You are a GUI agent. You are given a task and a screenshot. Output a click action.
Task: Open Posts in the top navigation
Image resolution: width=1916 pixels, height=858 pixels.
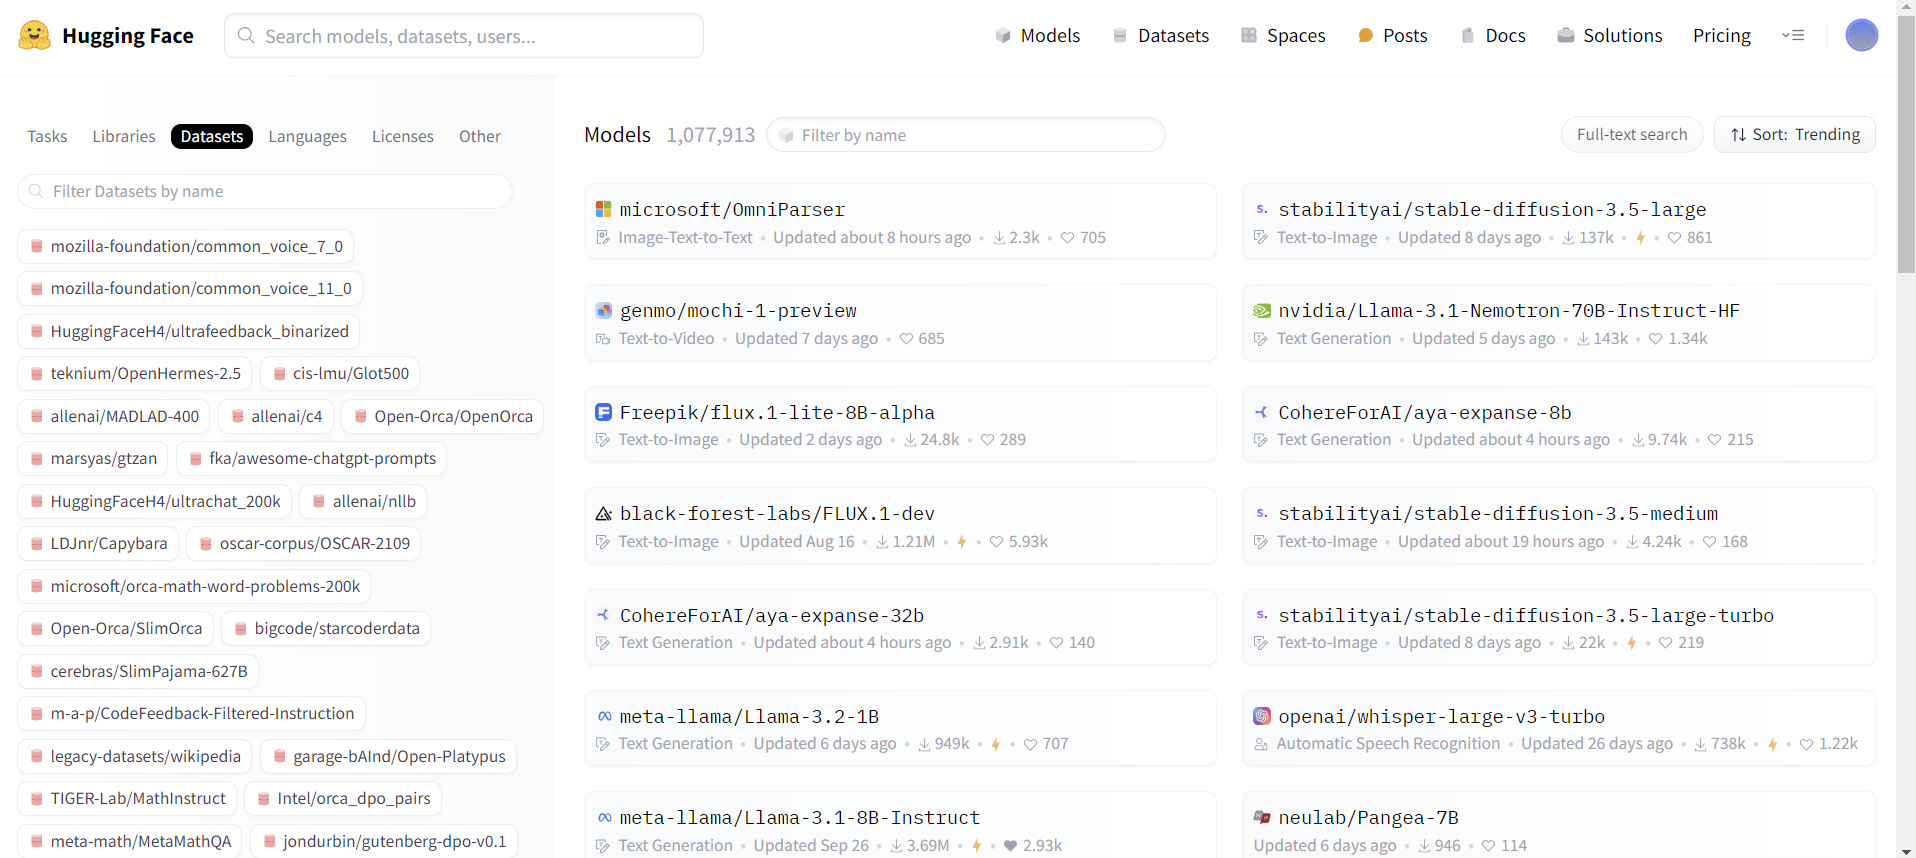1392,35
